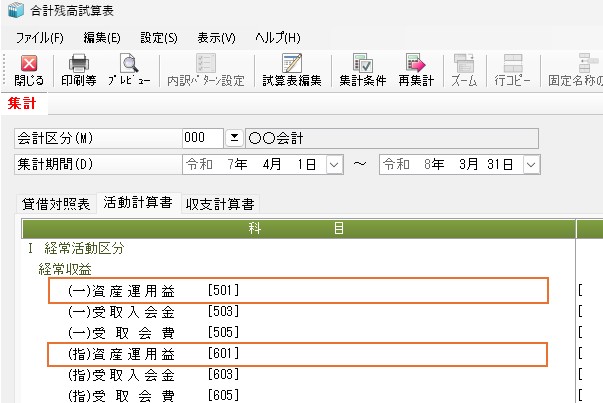Select the 集計 tab
603x403 pixels.
click(21, 103)
